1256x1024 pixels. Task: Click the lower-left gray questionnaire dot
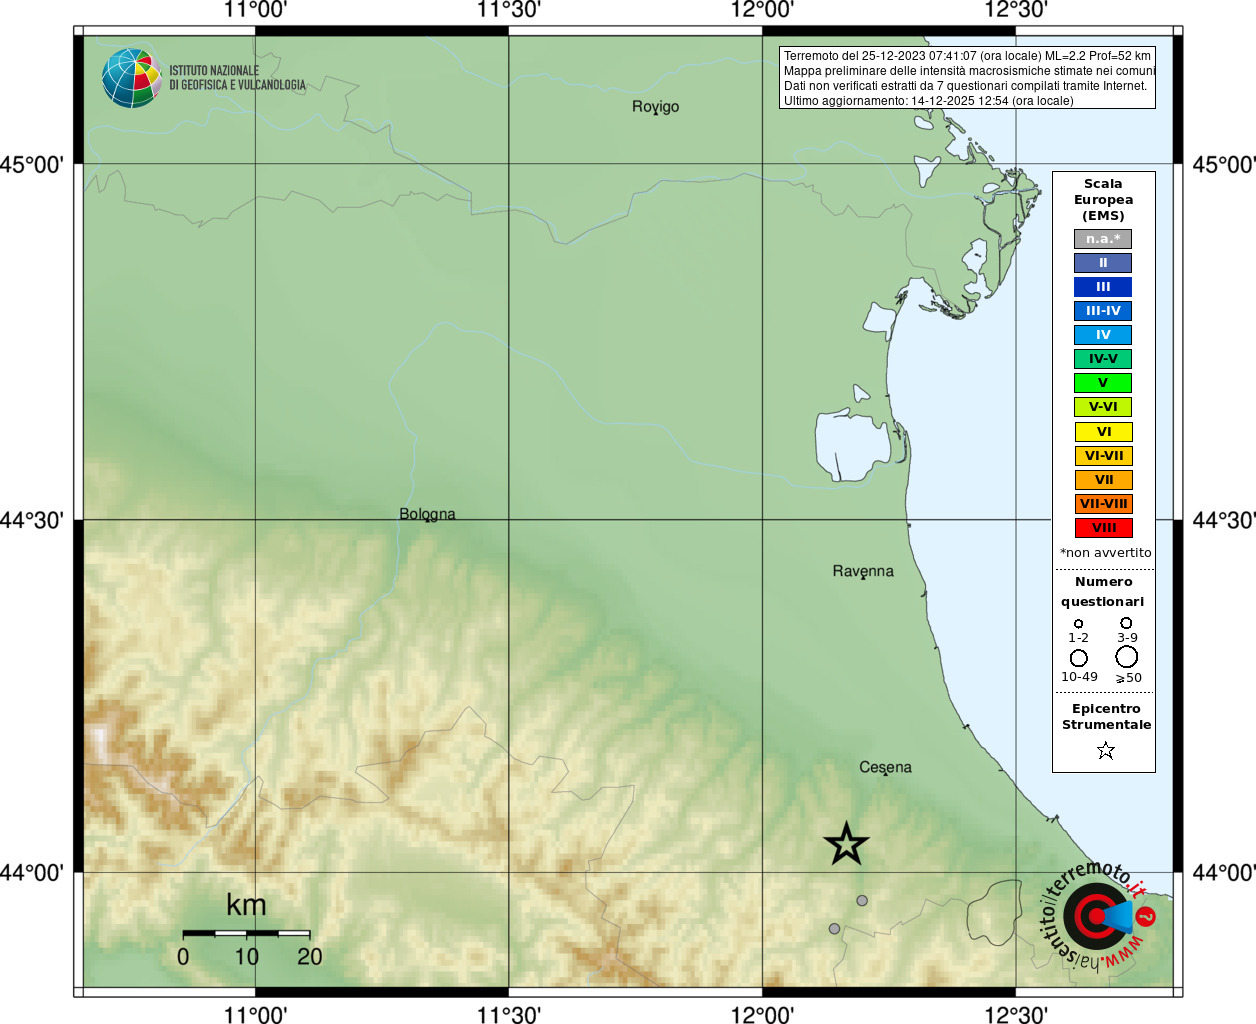click(834, 929)
